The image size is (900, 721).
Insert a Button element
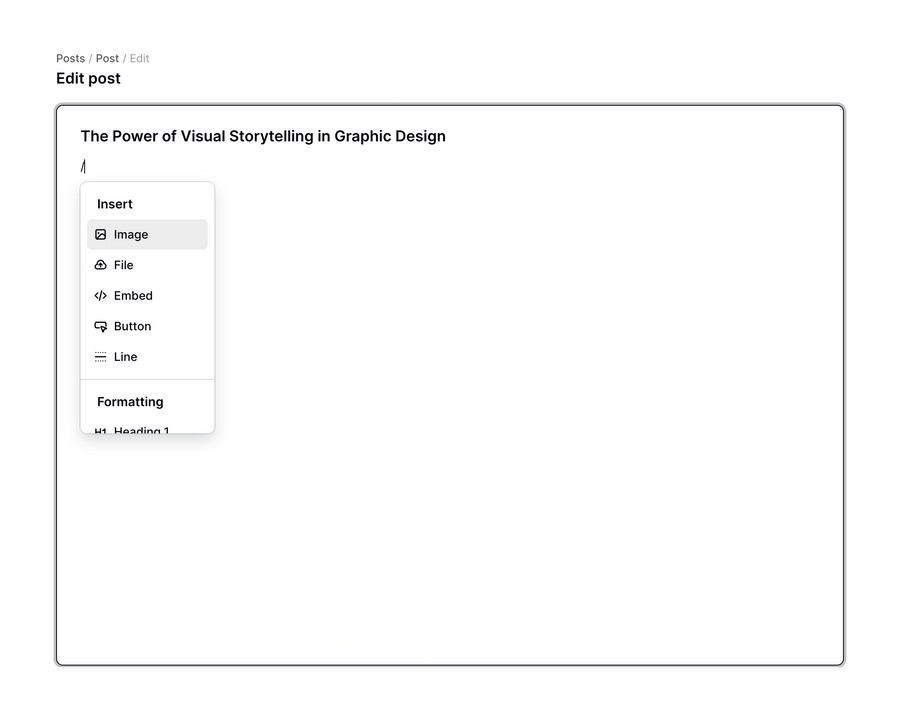pos(133,325)
